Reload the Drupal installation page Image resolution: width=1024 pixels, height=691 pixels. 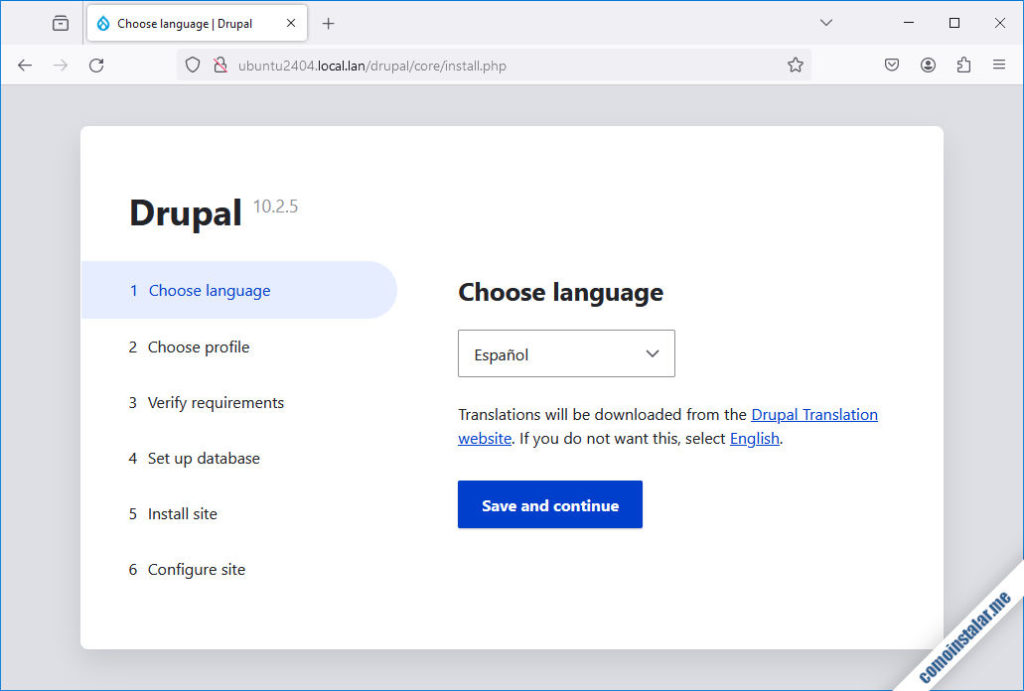pyautogui.click(x=96, y=64)
